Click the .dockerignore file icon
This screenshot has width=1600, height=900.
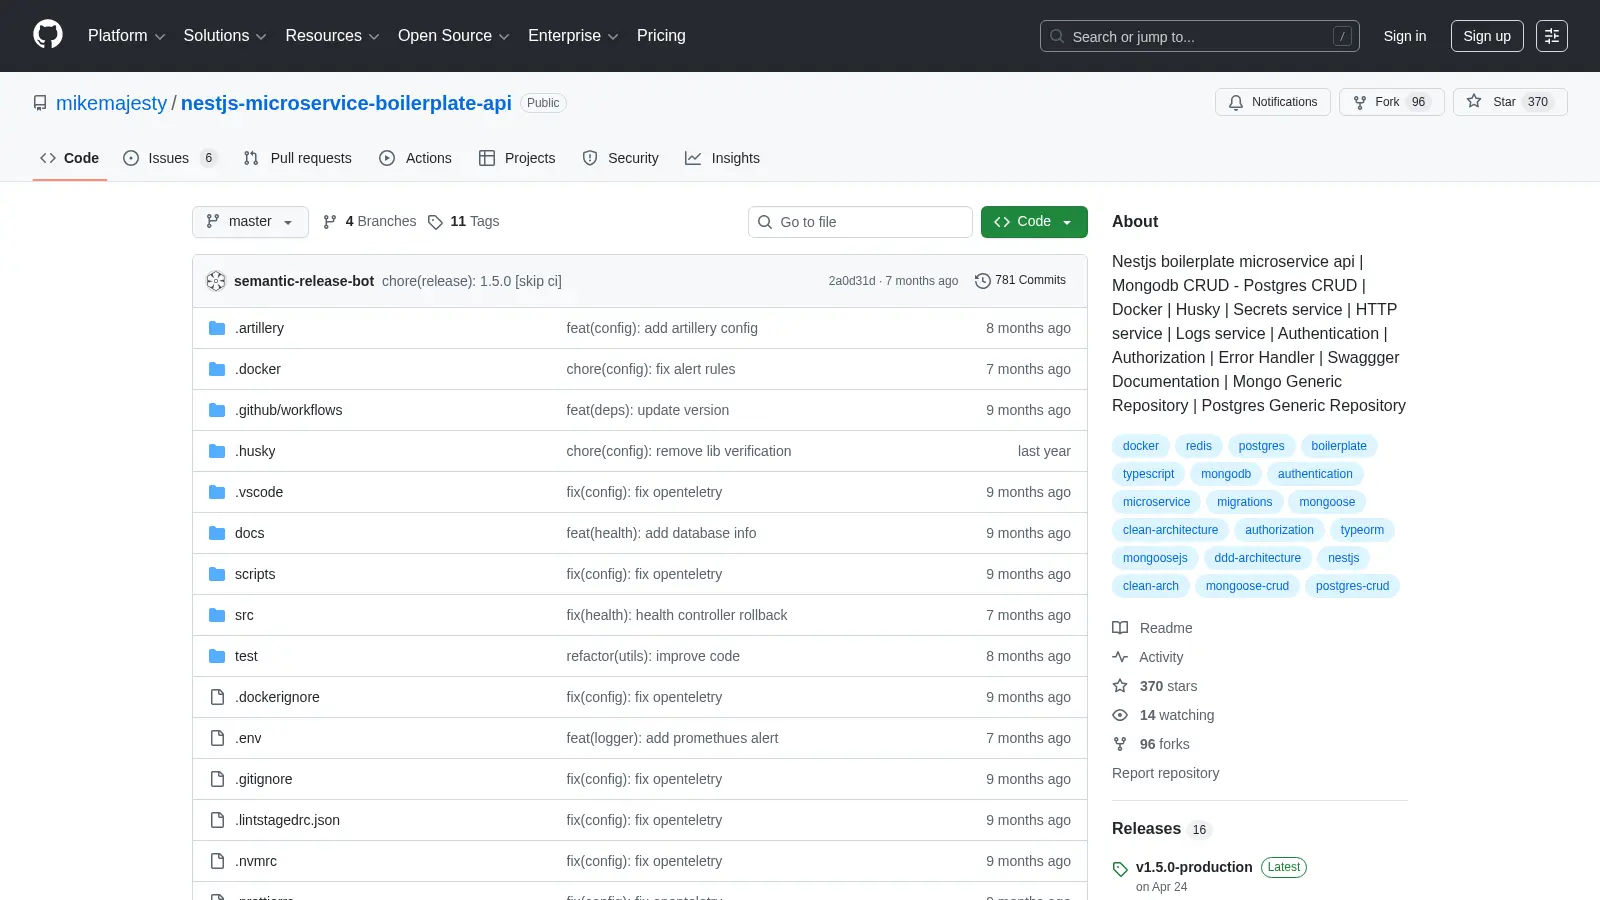pyautogui.click(x=217, y=697)
